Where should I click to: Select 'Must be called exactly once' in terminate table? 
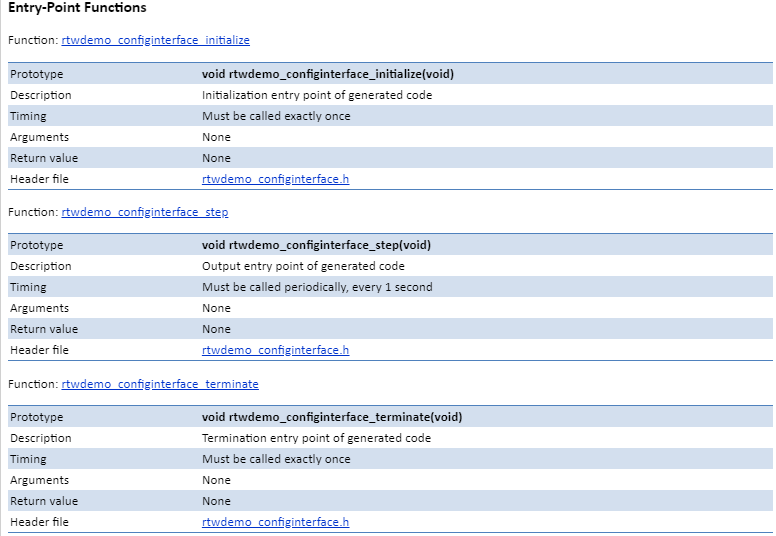pyautogui.click(x=276, y=459)
